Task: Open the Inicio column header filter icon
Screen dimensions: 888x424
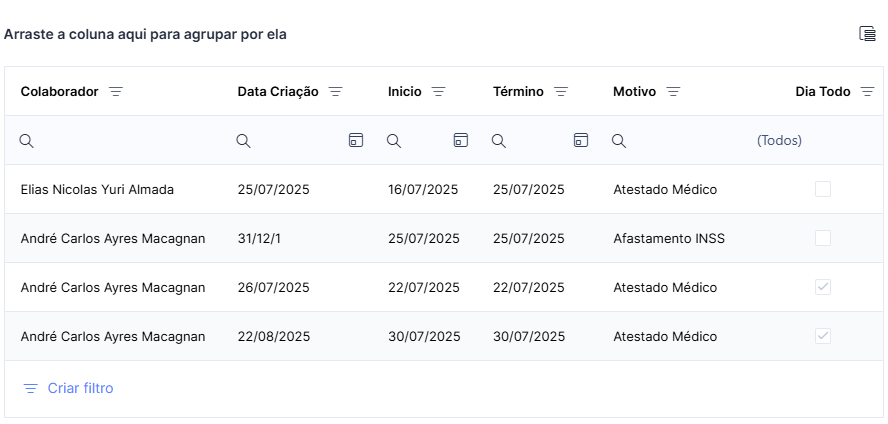Action: coord(439,92)
